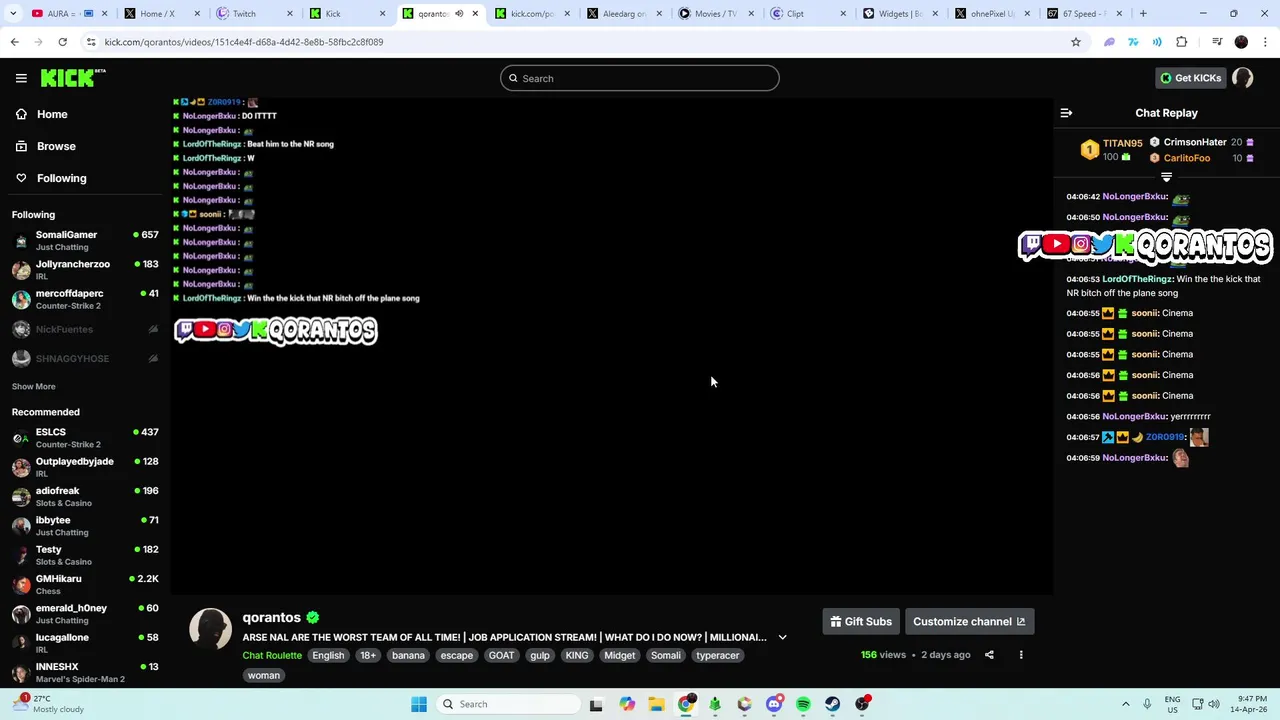Click the ZOR0919 username in chat replay
This screenshot has height=720, width=1280.
1165,437
